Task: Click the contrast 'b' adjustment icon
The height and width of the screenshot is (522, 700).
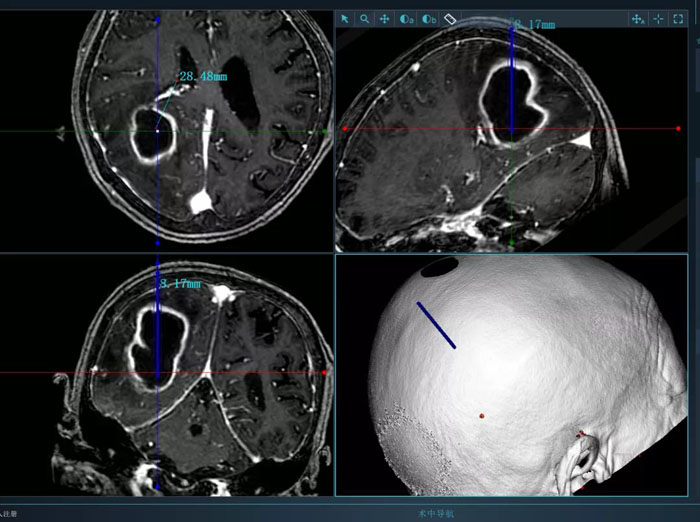Action: click(x=428, y=18)
